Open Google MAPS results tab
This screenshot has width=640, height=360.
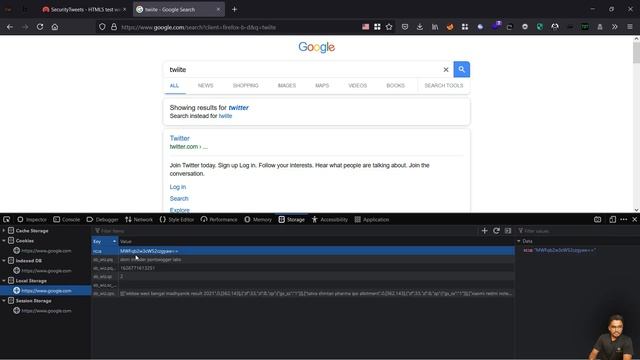[x=322, y=86]
